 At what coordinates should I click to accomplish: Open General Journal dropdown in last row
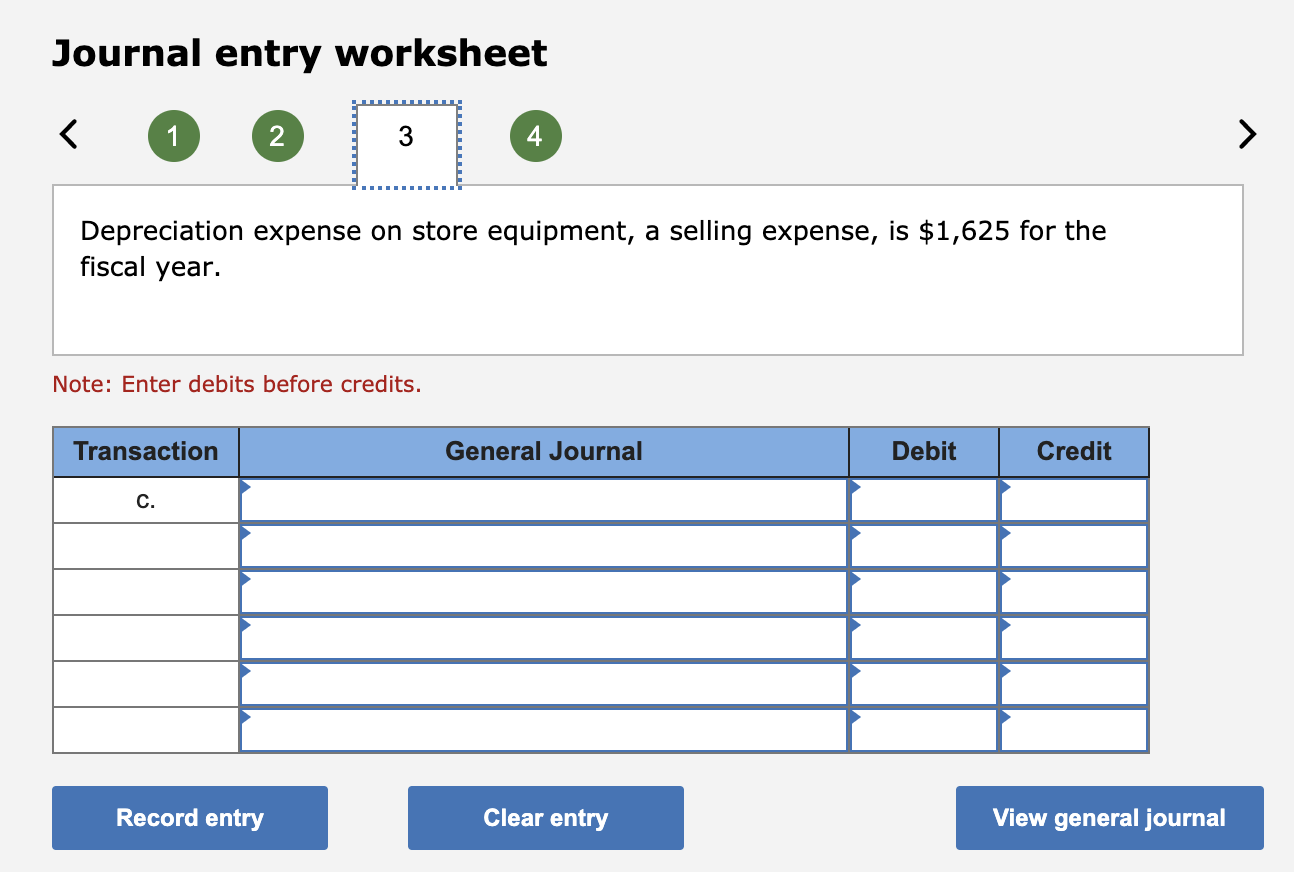point(544,730)
